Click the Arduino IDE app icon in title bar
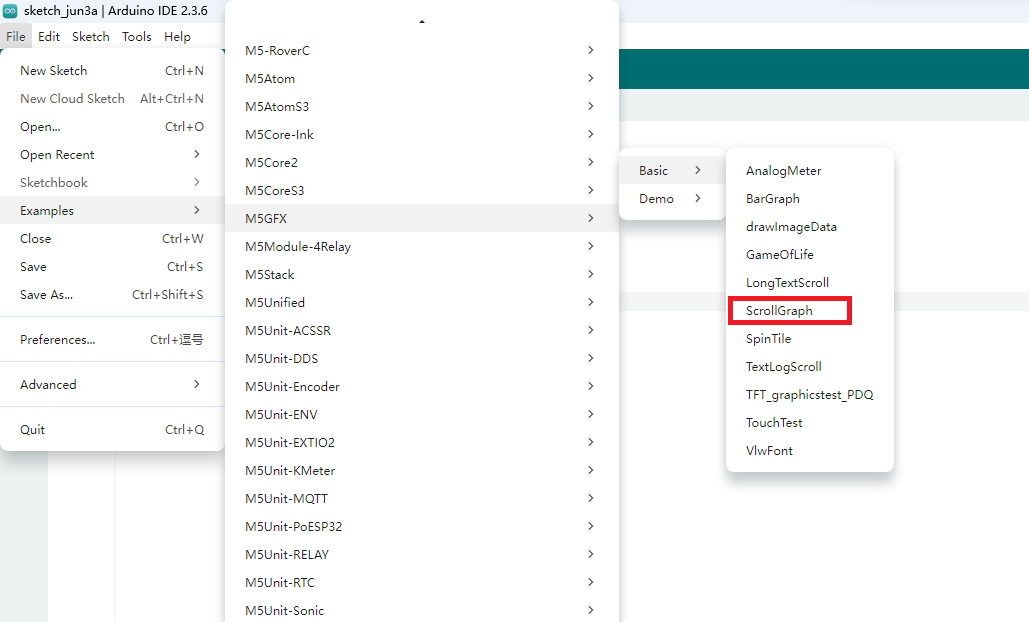The width and height of the screenshot is (1029, 622). (10, 10)
